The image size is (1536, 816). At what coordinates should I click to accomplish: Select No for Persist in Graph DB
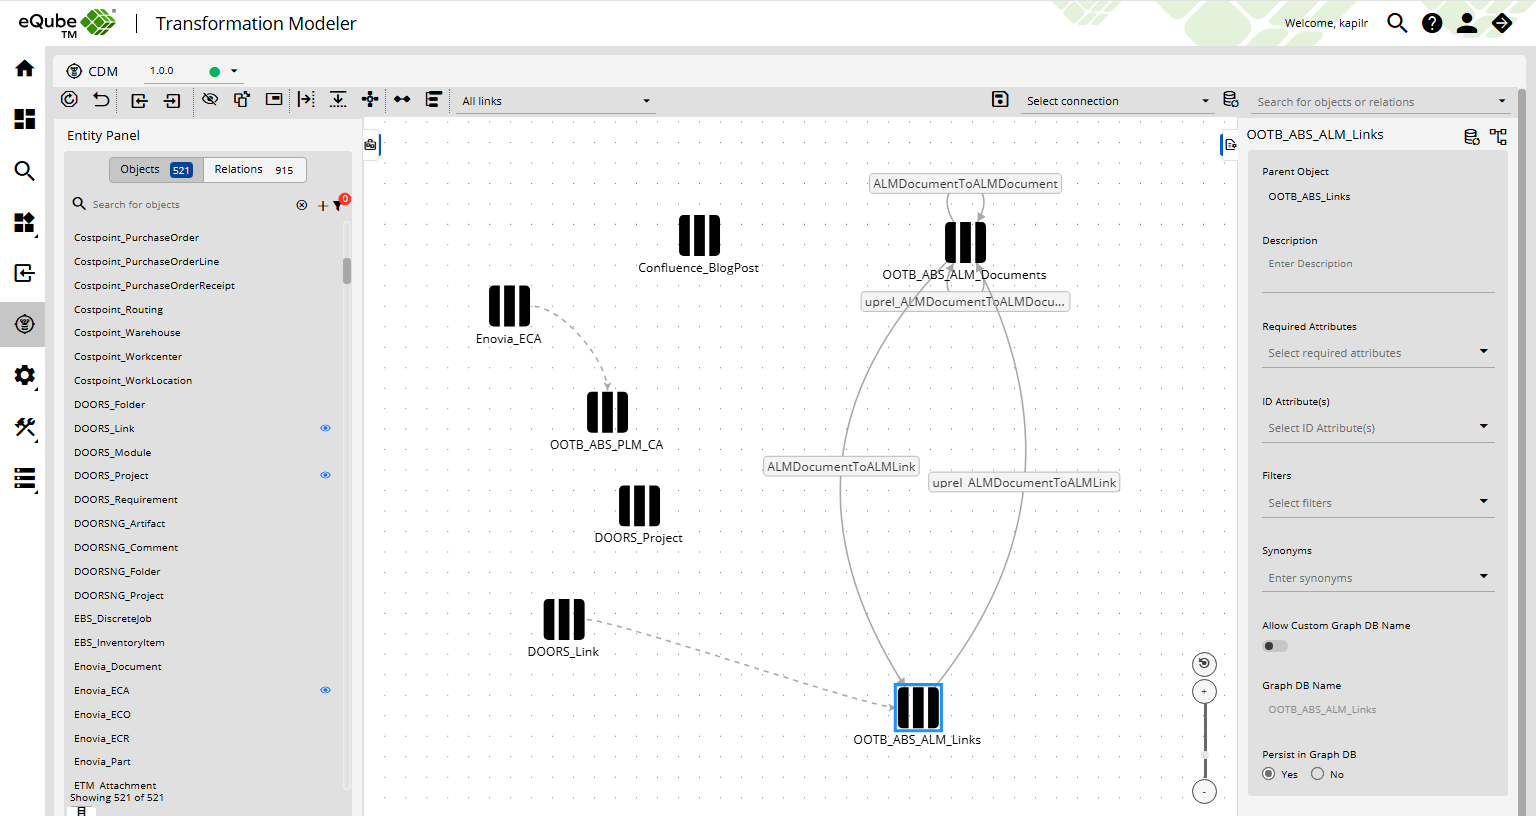click(x=1317, y=774)
